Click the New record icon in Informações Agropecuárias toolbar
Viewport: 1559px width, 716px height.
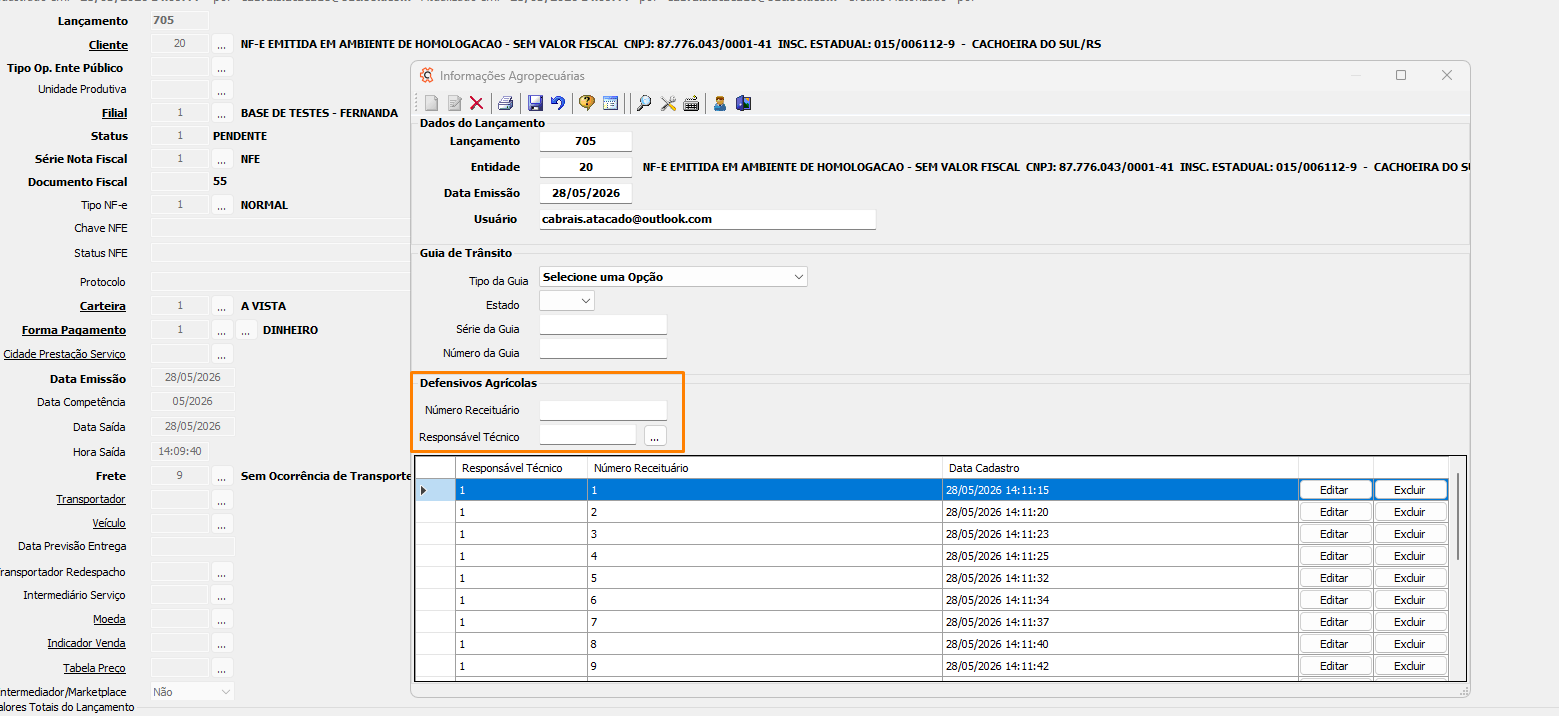431,103
